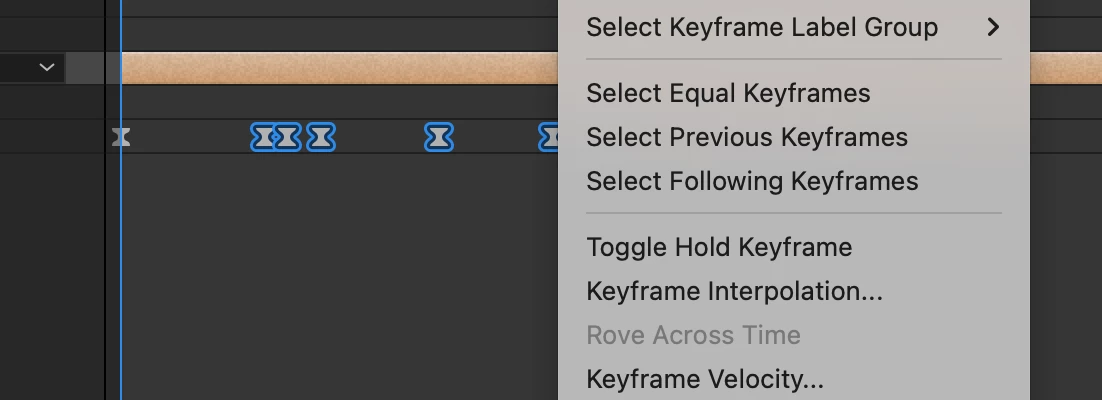
Task: Open the Keyframe Interpolation dialog
Action: click(x=734, y=291)
